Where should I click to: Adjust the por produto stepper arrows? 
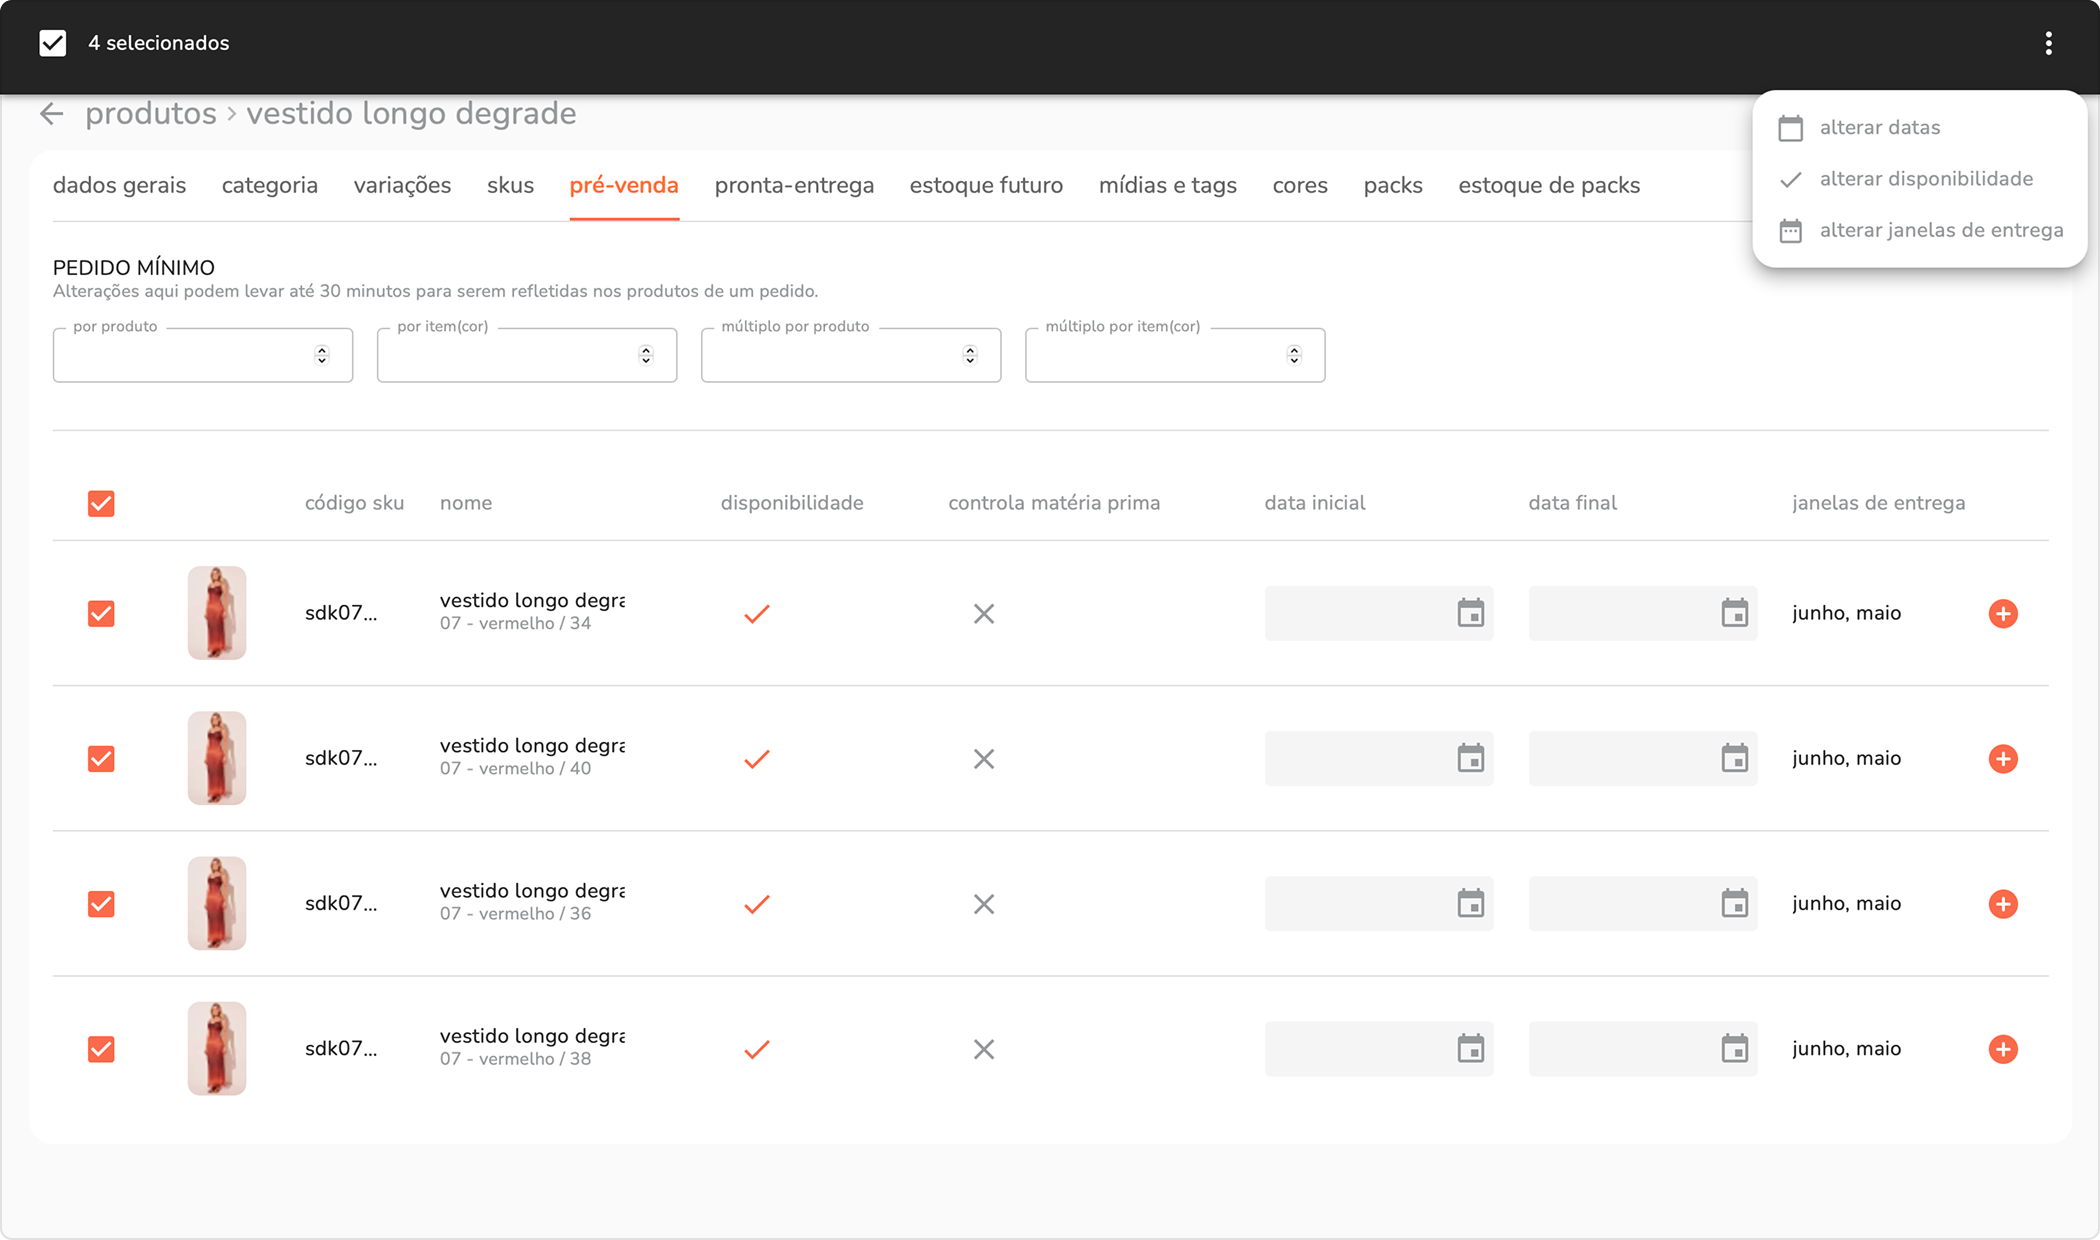[321, 355]
